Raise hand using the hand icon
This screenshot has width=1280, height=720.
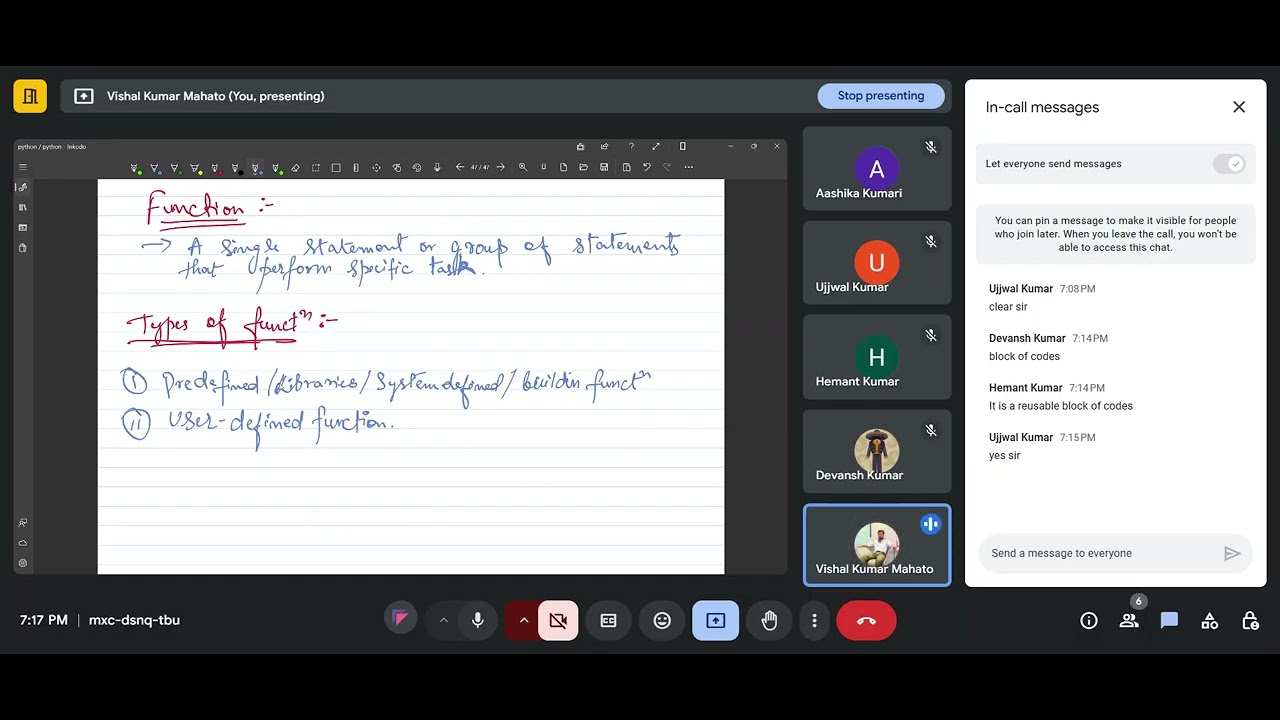click(x=769, y=620)
